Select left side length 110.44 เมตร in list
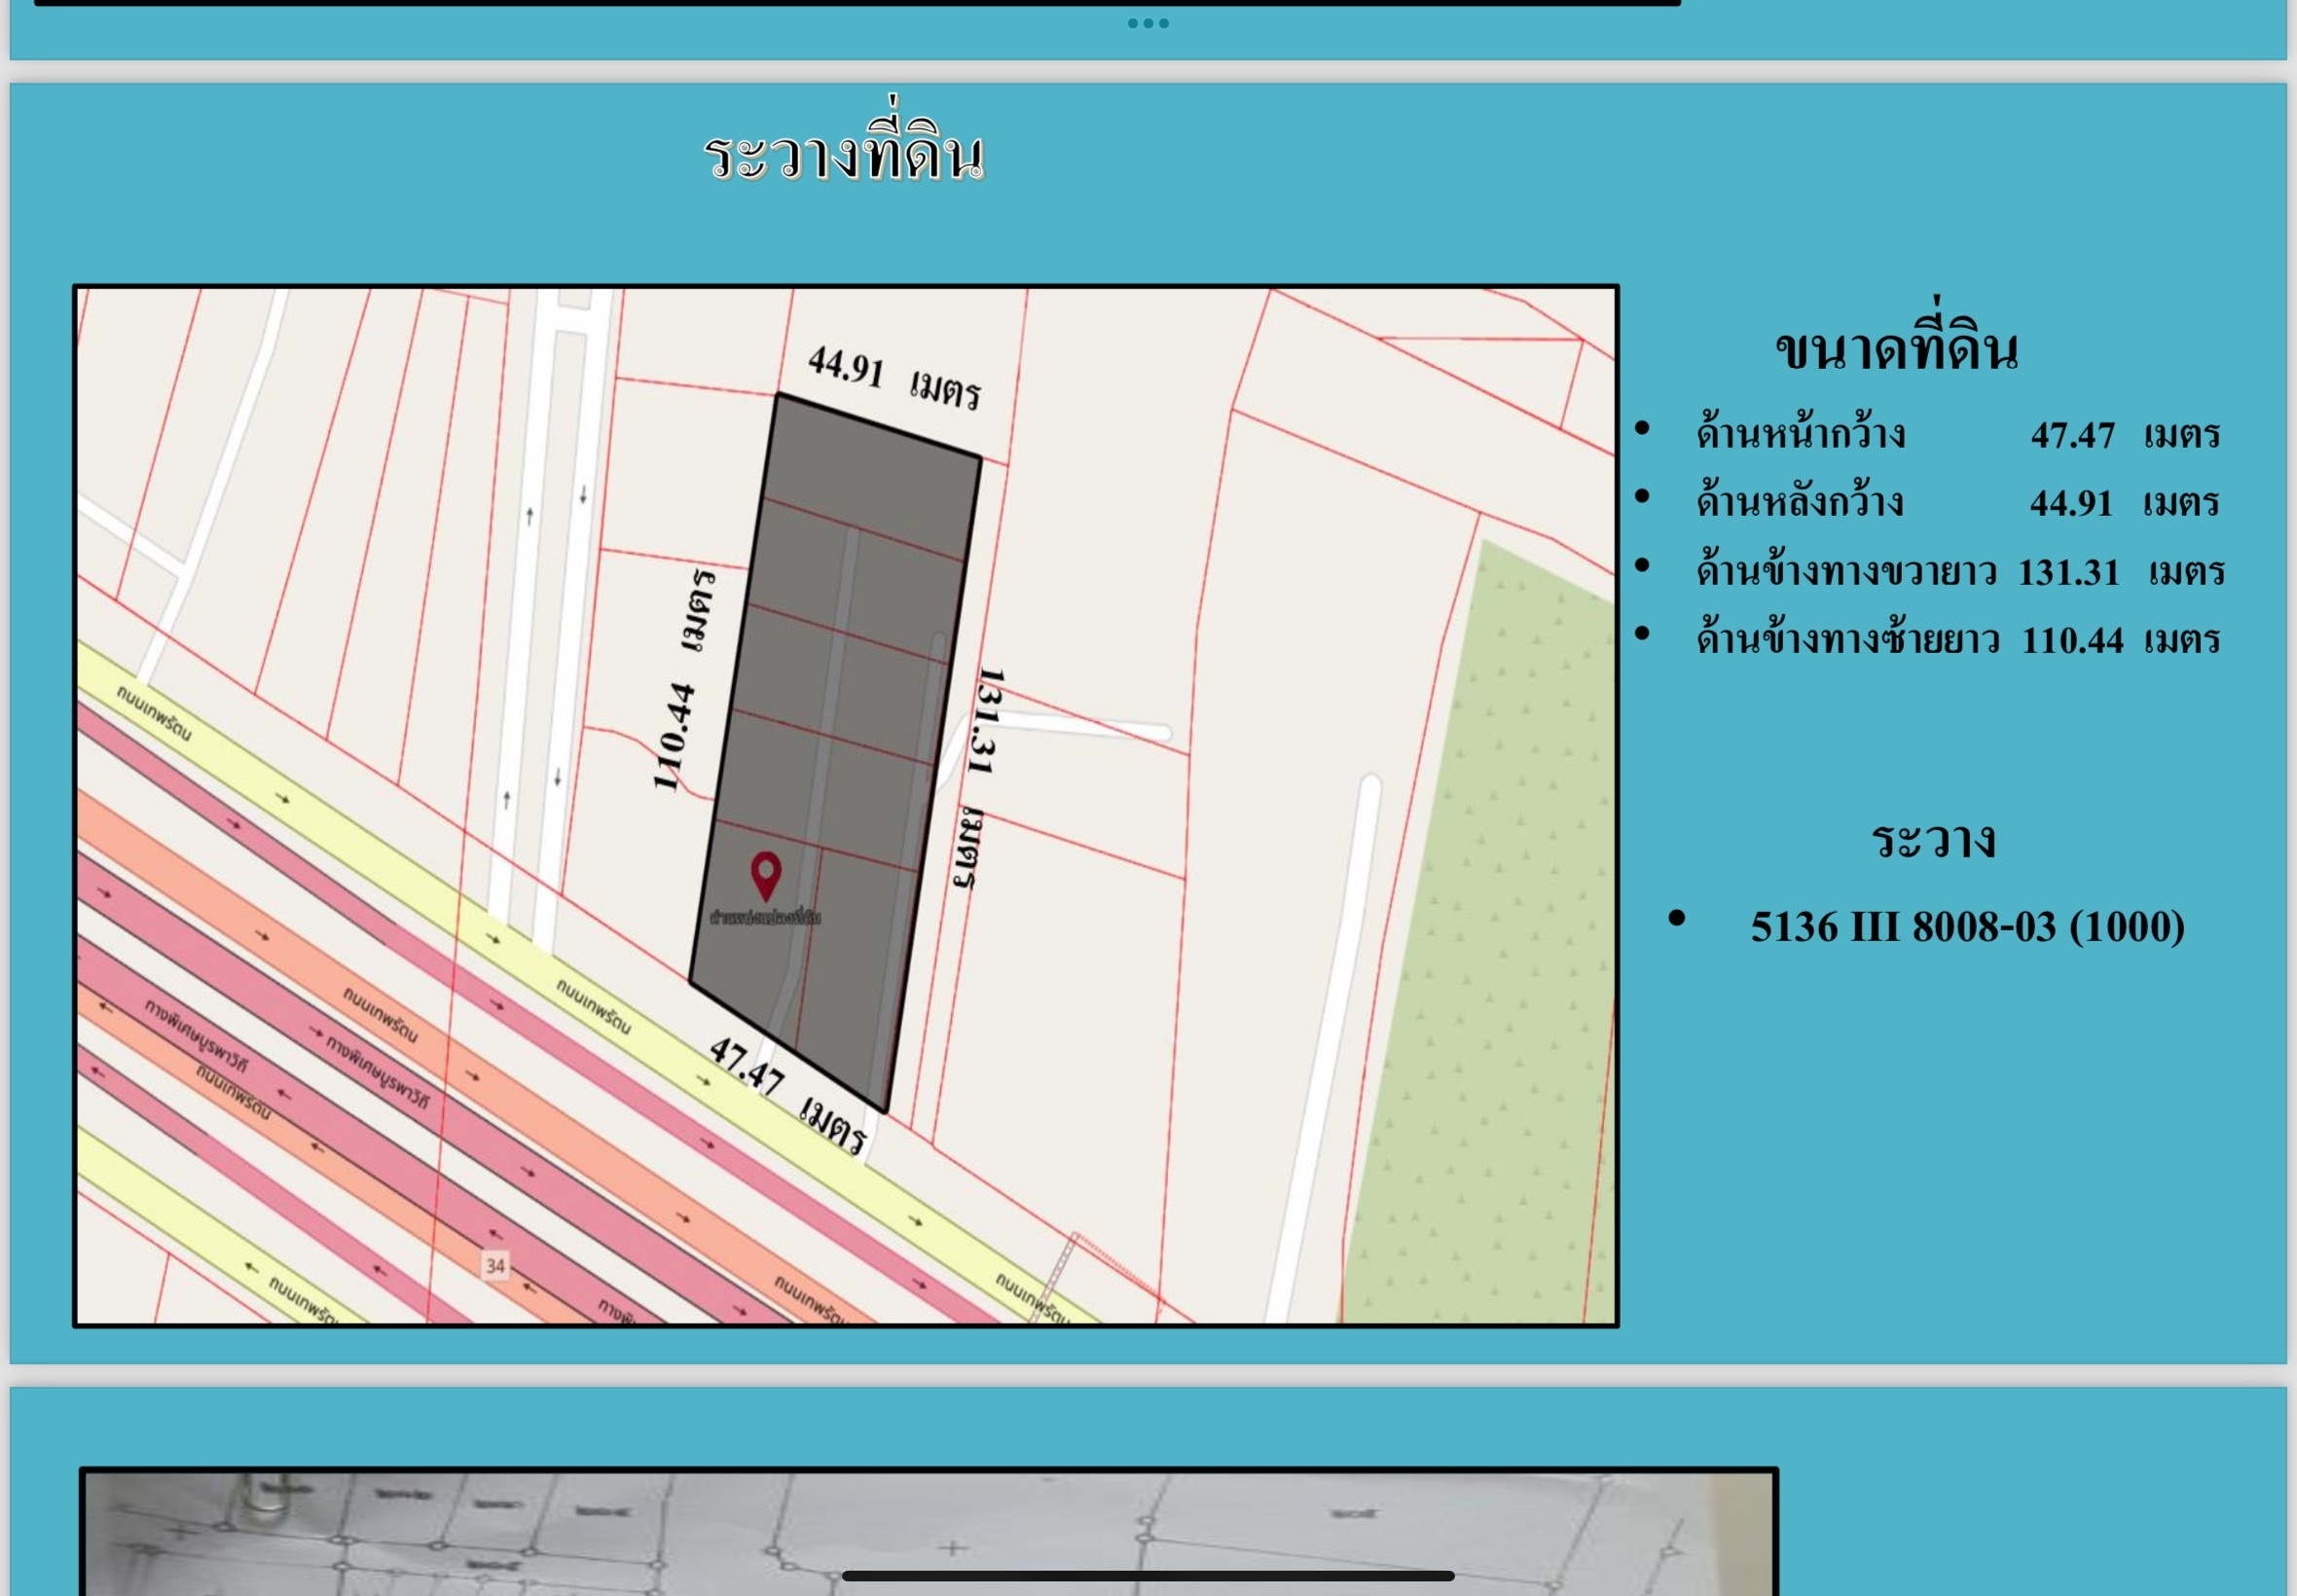Screen dimensions: 2297x1596 [2121, 640]
